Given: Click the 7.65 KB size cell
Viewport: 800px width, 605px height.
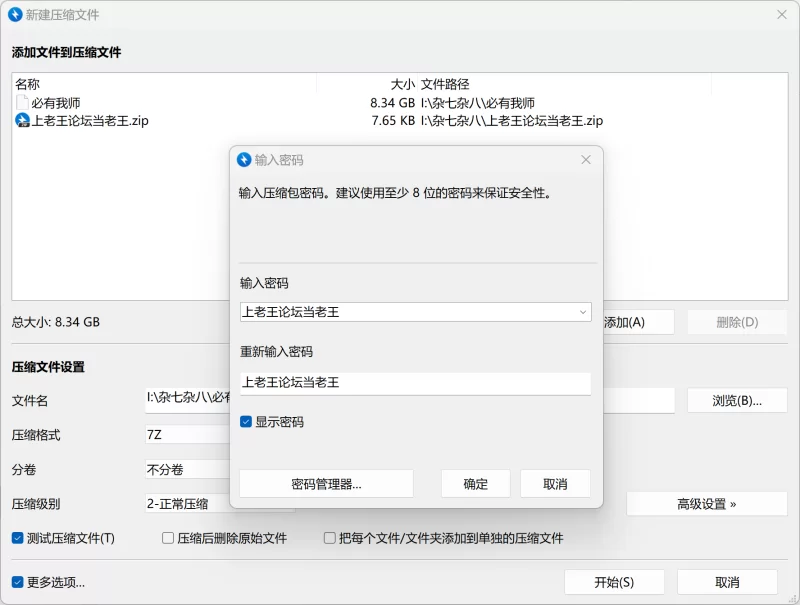Looking at the screenshot, I should [x=393, y=121].
